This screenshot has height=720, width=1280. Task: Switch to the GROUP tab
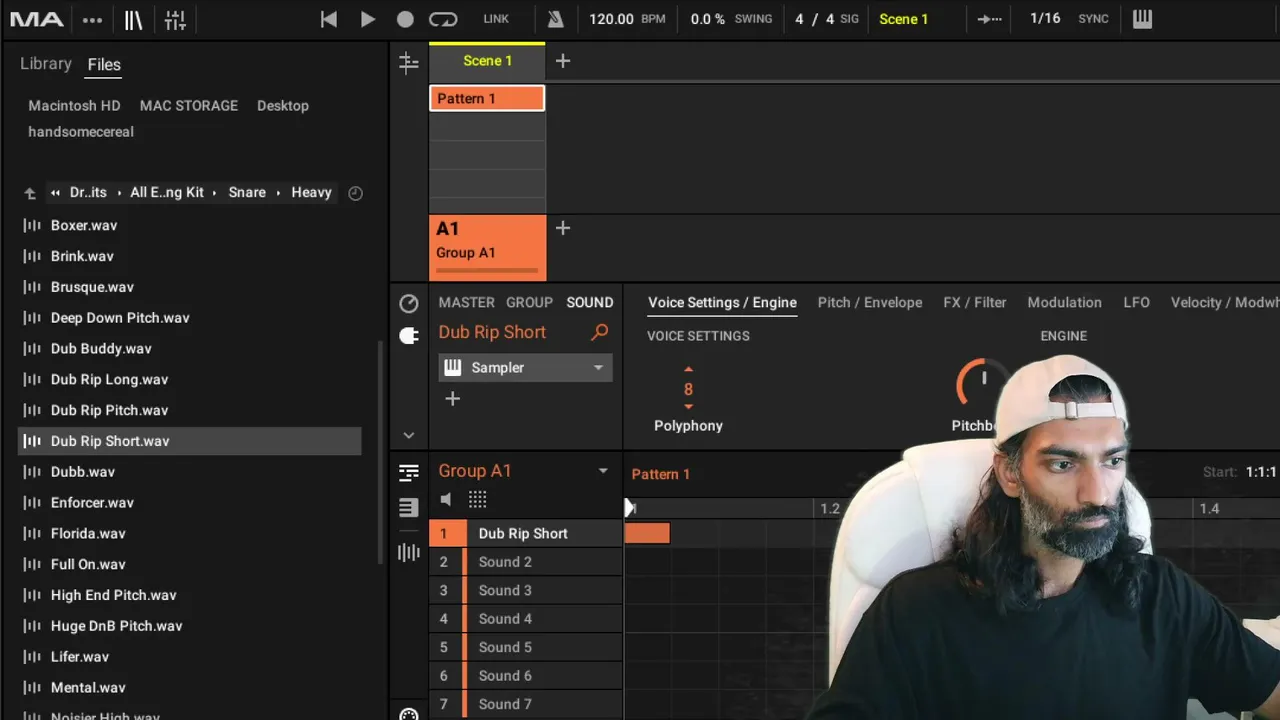click(529, 302)
